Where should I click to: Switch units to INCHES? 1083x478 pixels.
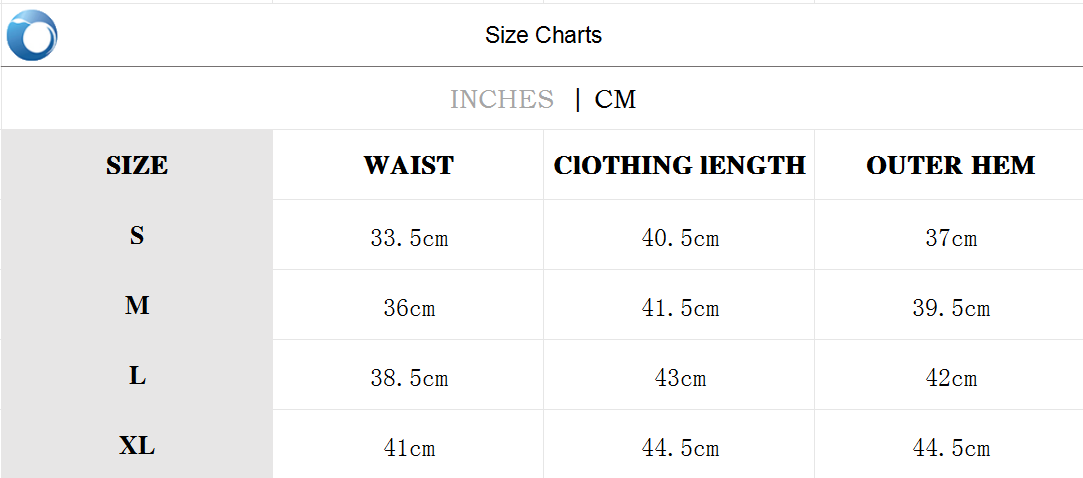501,99
